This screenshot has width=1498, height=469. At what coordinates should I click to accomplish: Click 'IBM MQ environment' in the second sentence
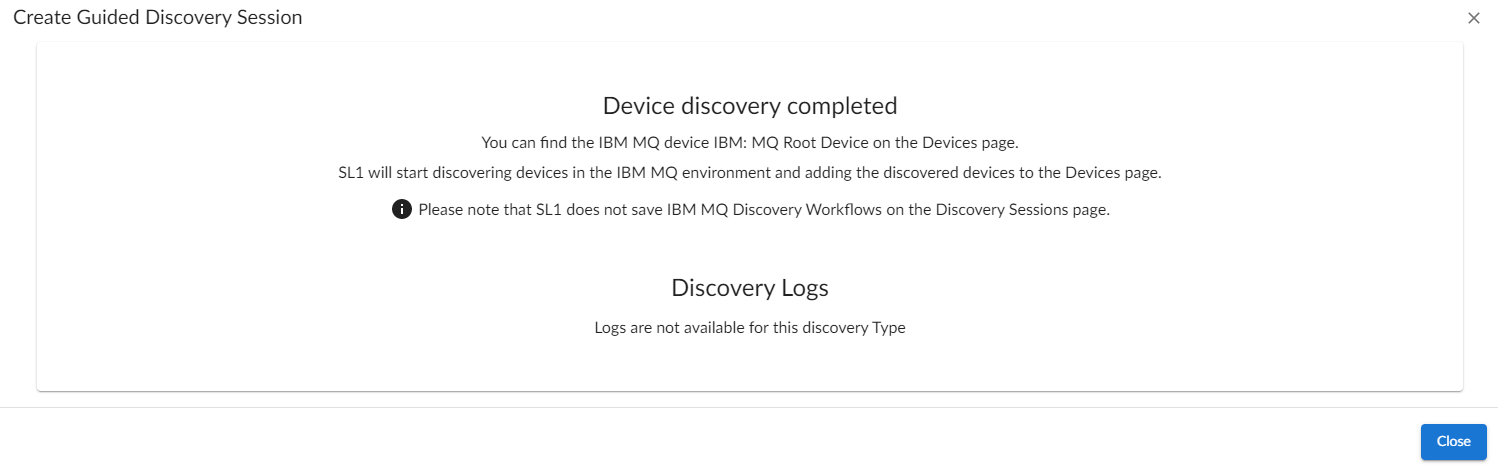click(x=701, y=172)
